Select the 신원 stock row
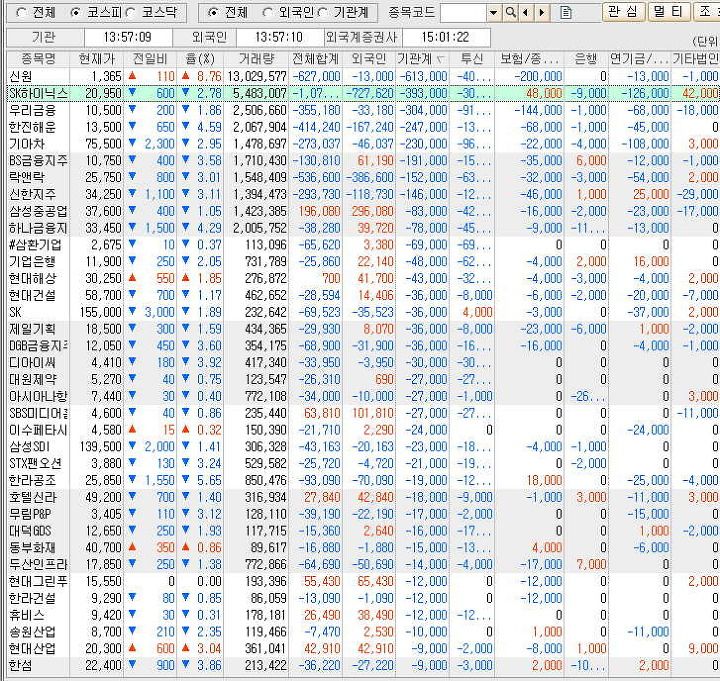720x681 pixels. click(x=363, y=76)
